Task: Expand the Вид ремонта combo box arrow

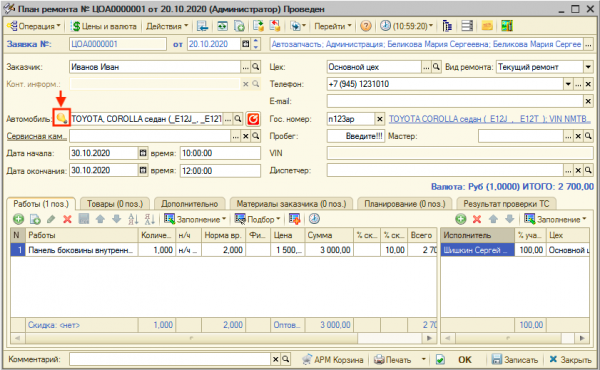Action: coord(588,67)
